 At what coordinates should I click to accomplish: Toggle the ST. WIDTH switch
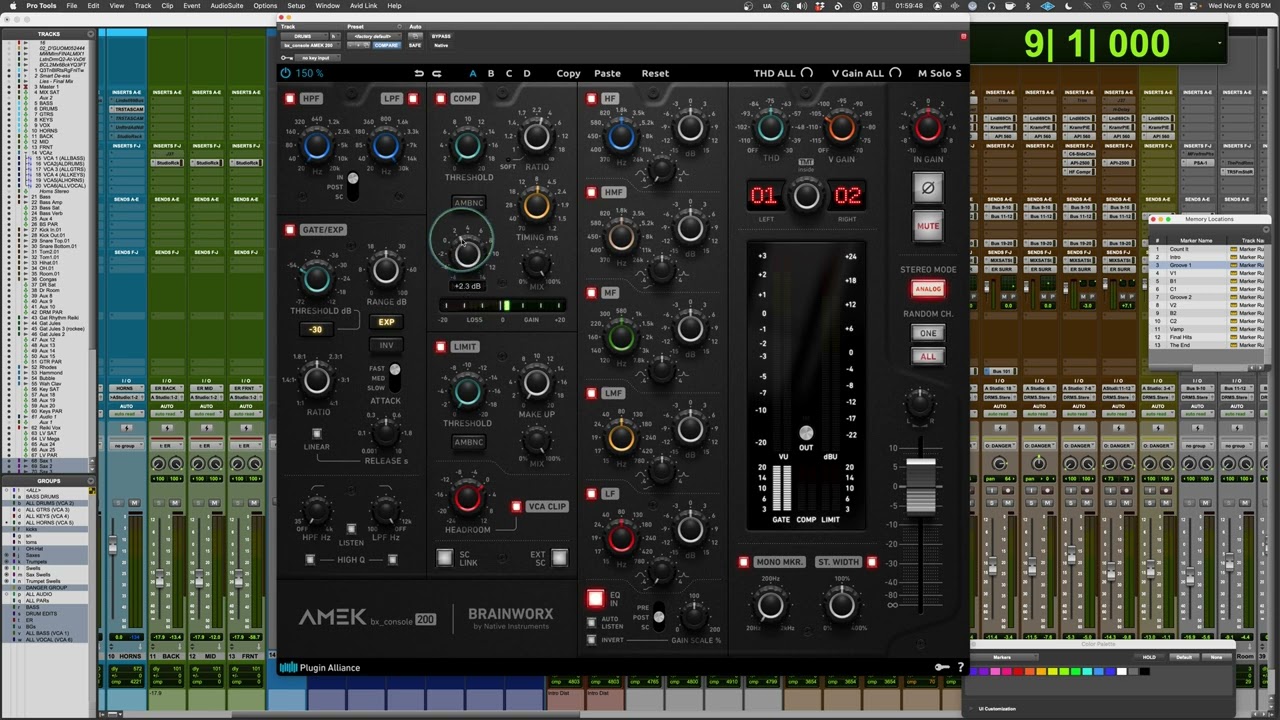(x=871, y=562)
